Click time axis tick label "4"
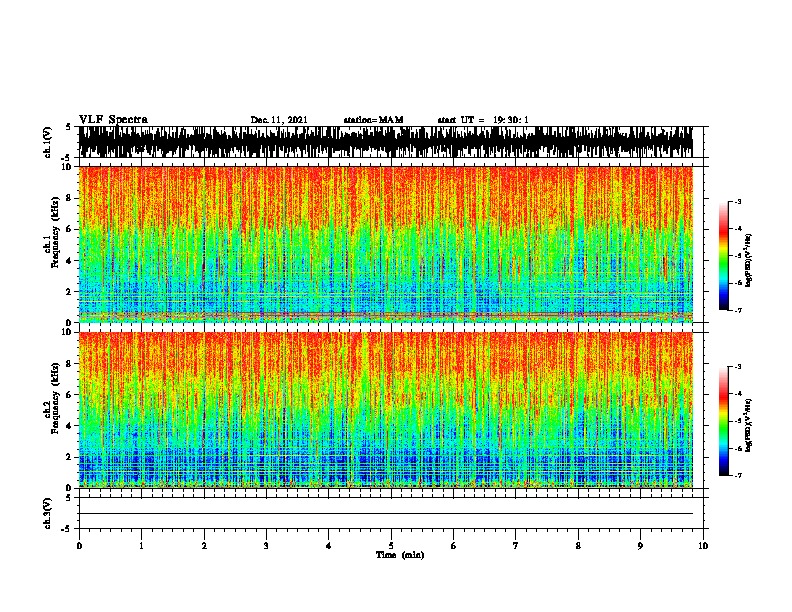 point(329,546)
